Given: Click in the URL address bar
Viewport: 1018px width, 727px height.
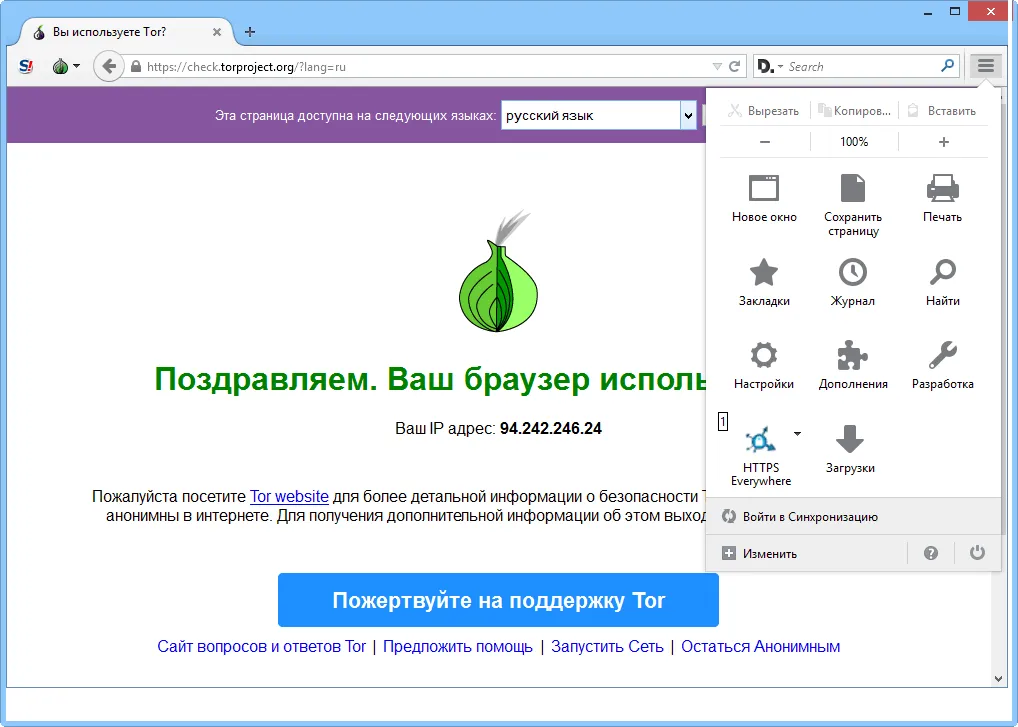Looking at the screenshot, I should [420, 67].
